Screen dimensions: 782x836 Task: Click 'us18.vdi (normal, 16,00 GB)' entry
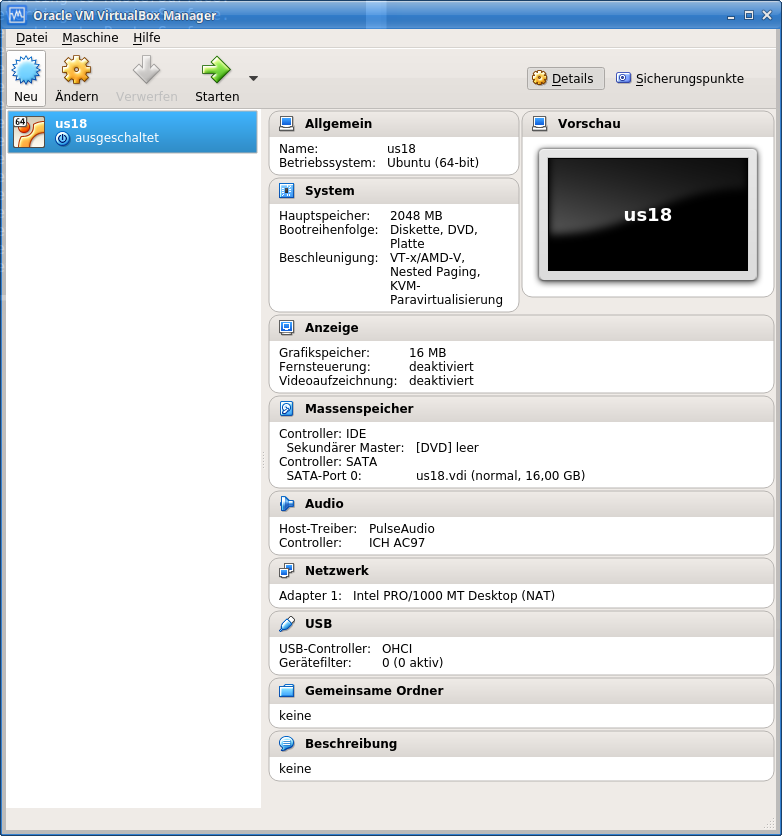501,476
